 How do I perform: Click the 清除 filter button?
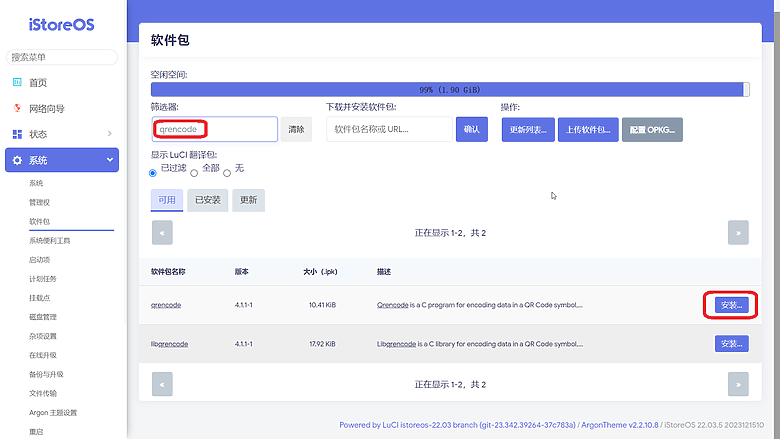296,129
